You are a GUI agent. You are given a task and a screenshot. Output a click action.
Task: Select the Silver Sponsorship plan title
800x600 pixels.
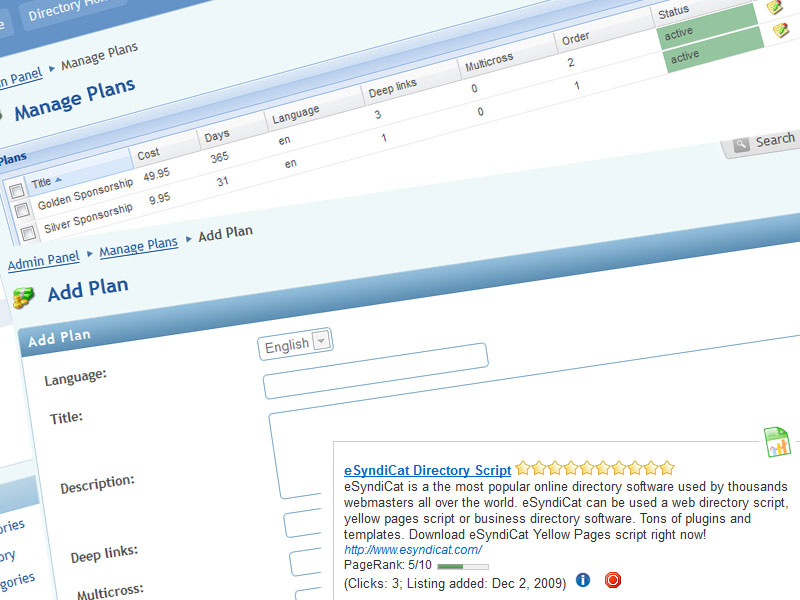click(88, 218)
